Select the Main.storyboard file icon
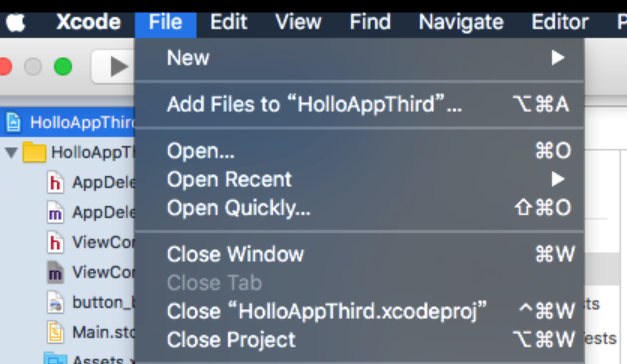Image resolution: width=627 pixels, height=364 pixels. (55, 332)
